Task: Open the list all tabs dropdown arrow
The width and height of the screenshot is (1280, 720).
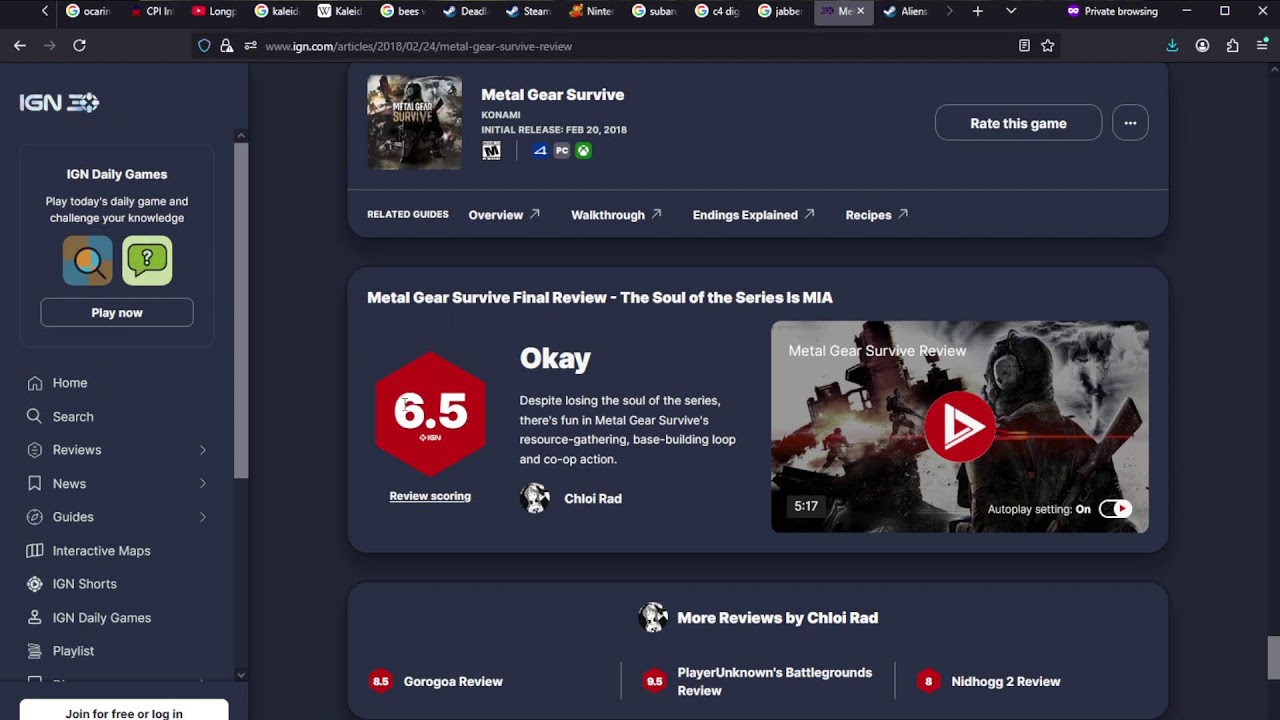Action: (x=1011, y=11)
